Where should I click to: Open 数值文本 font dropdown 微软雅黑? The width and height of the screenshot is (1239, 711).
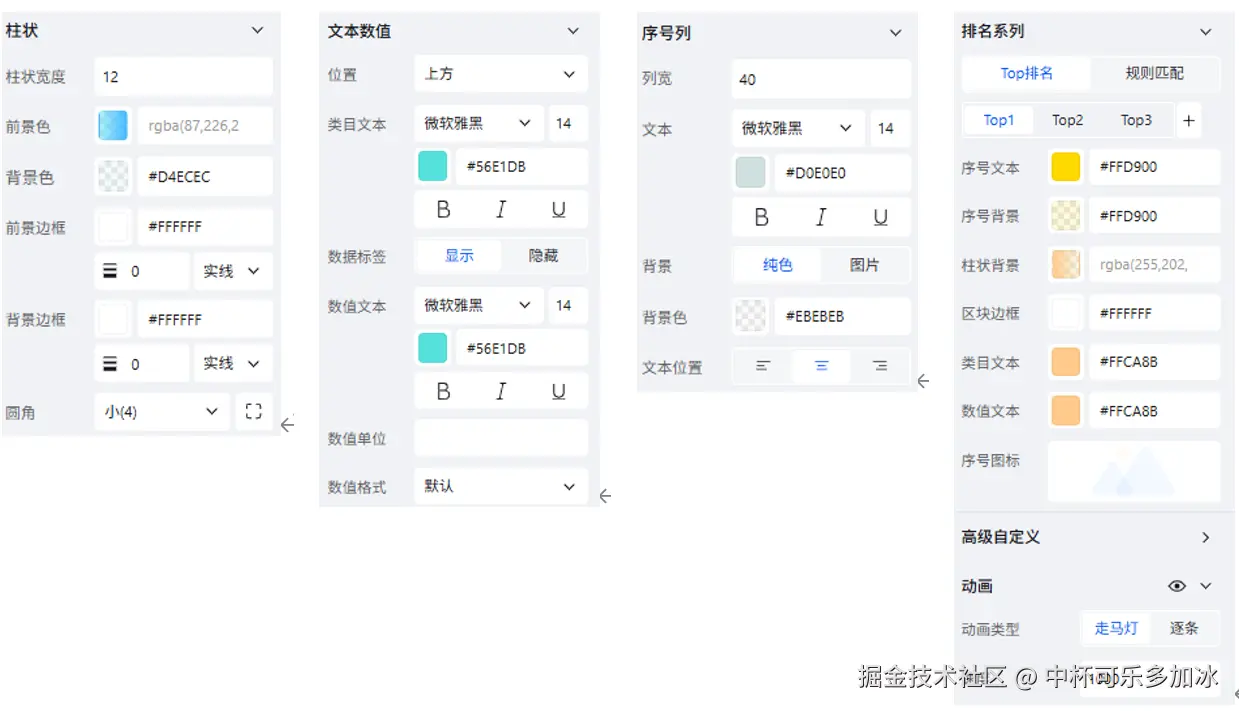point(479,305)
